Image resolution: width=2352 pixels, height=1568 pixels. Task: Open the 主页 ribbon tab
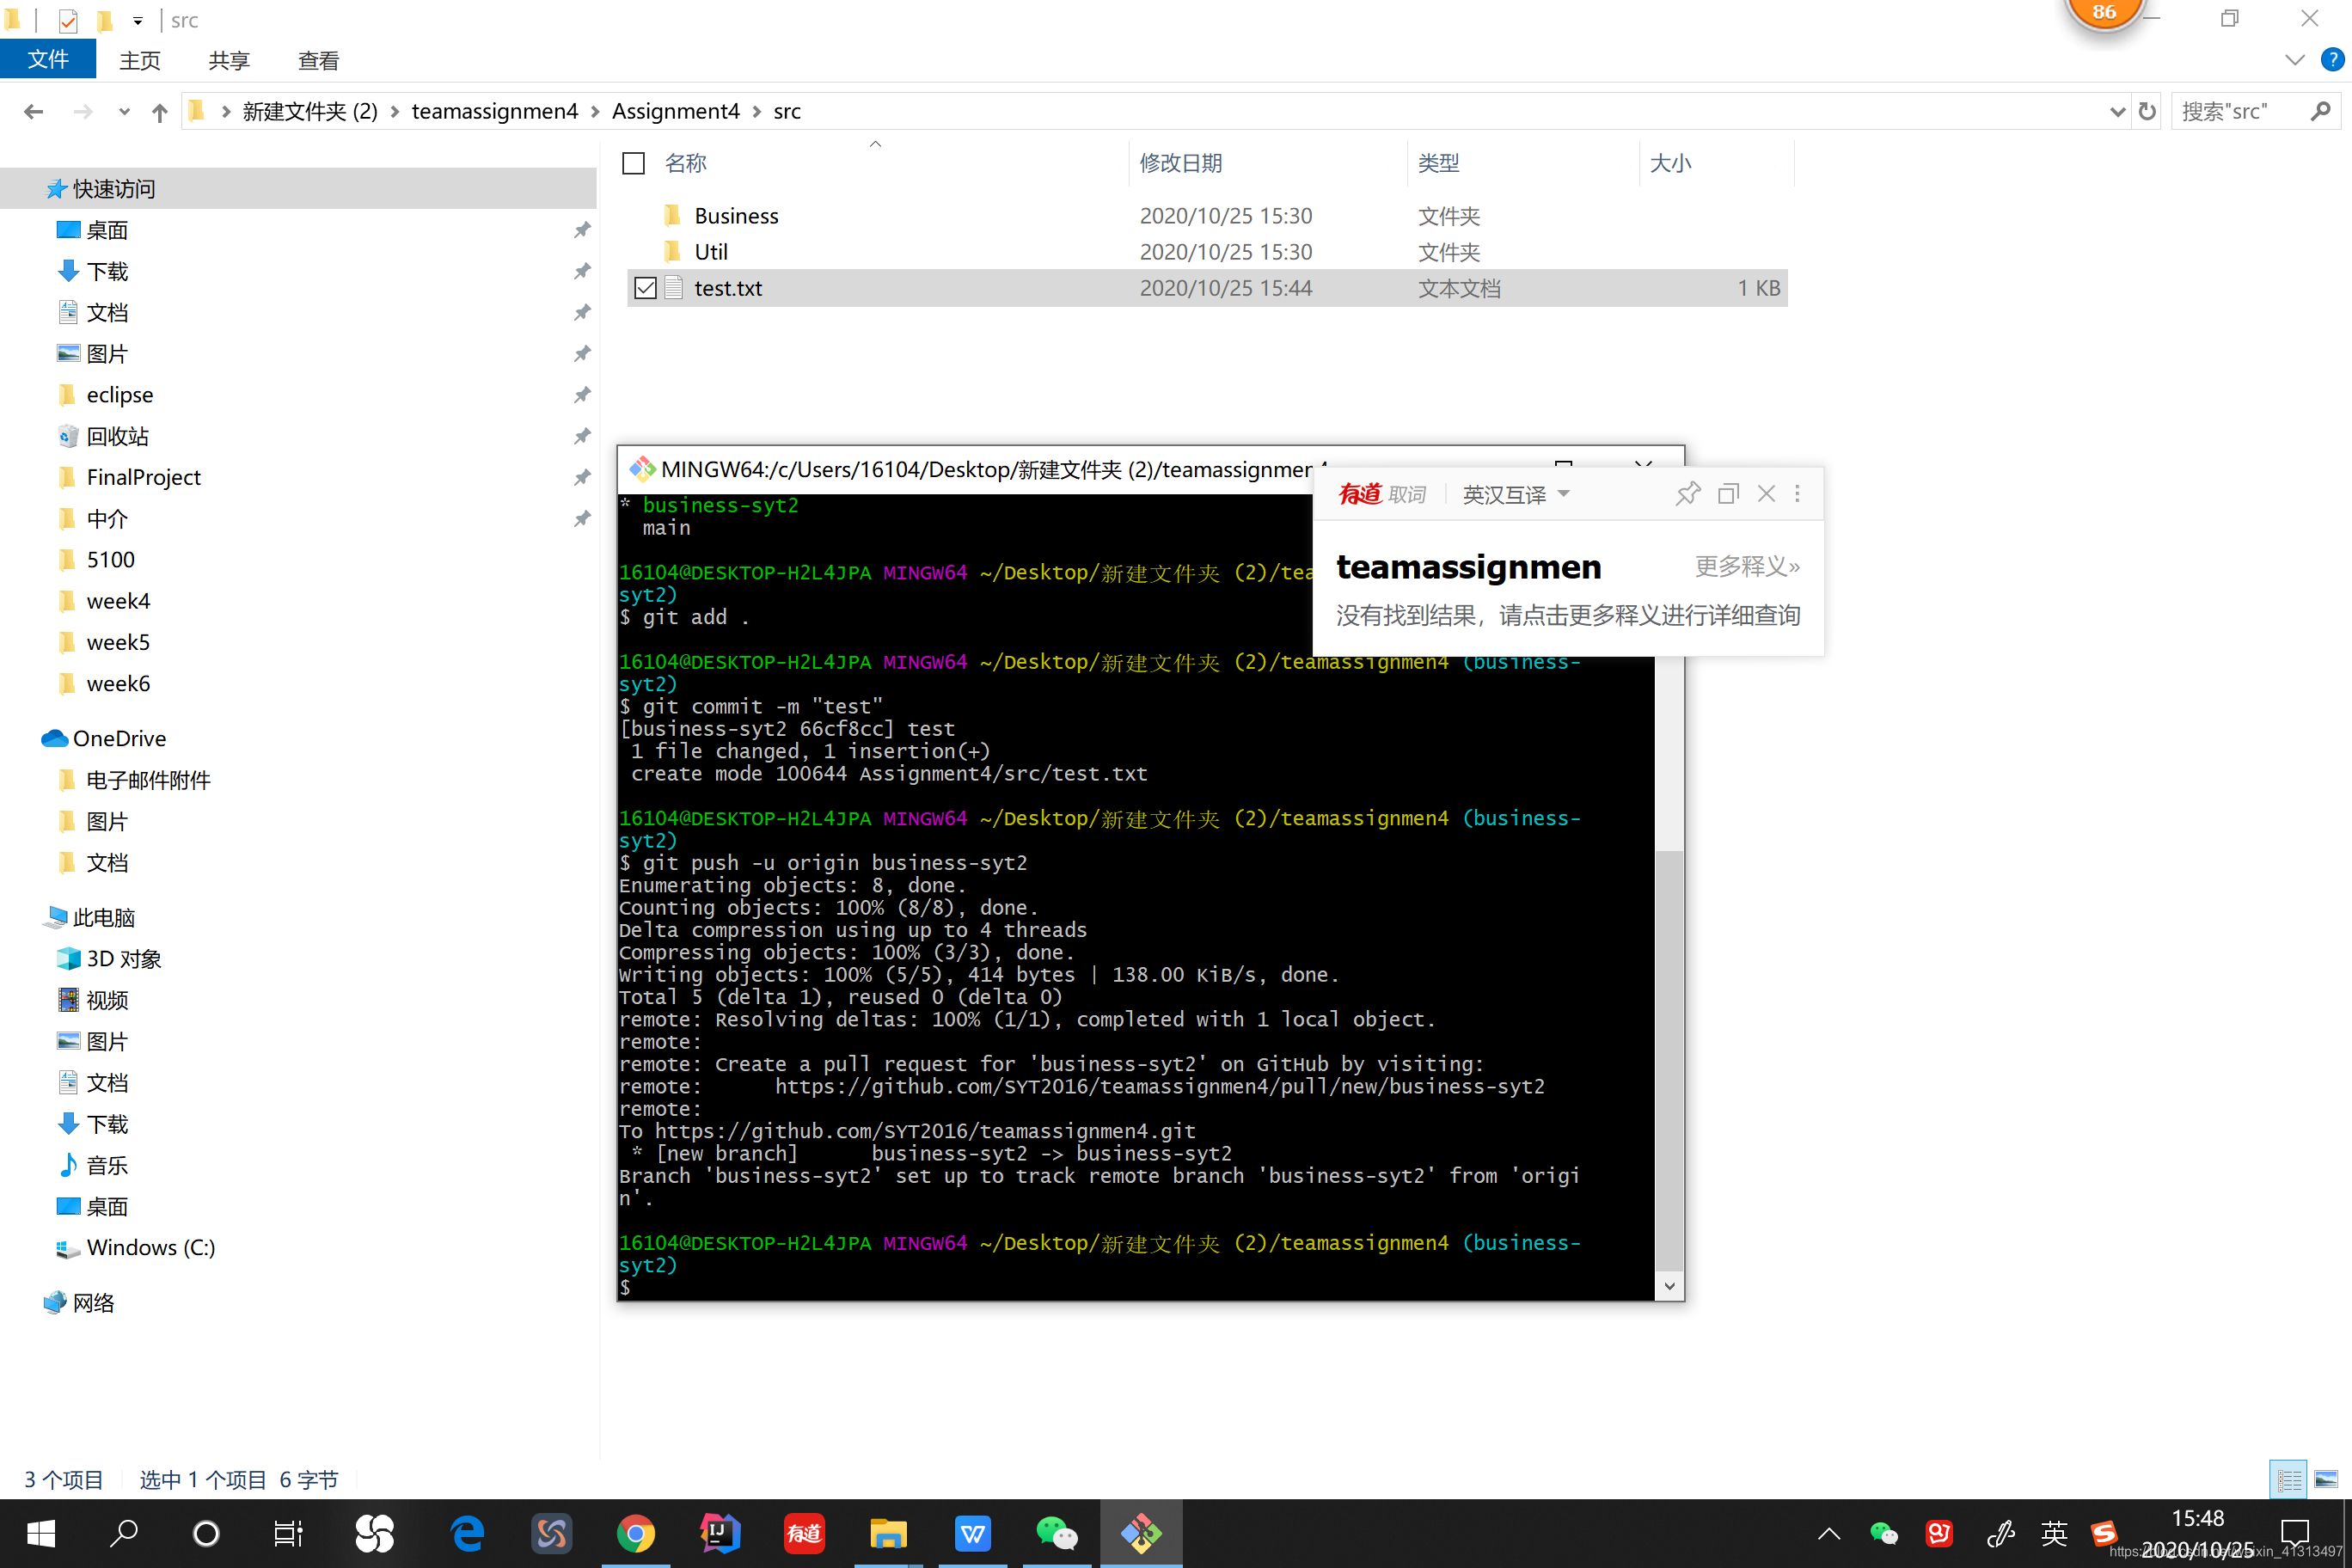click(x=140, y=60)
